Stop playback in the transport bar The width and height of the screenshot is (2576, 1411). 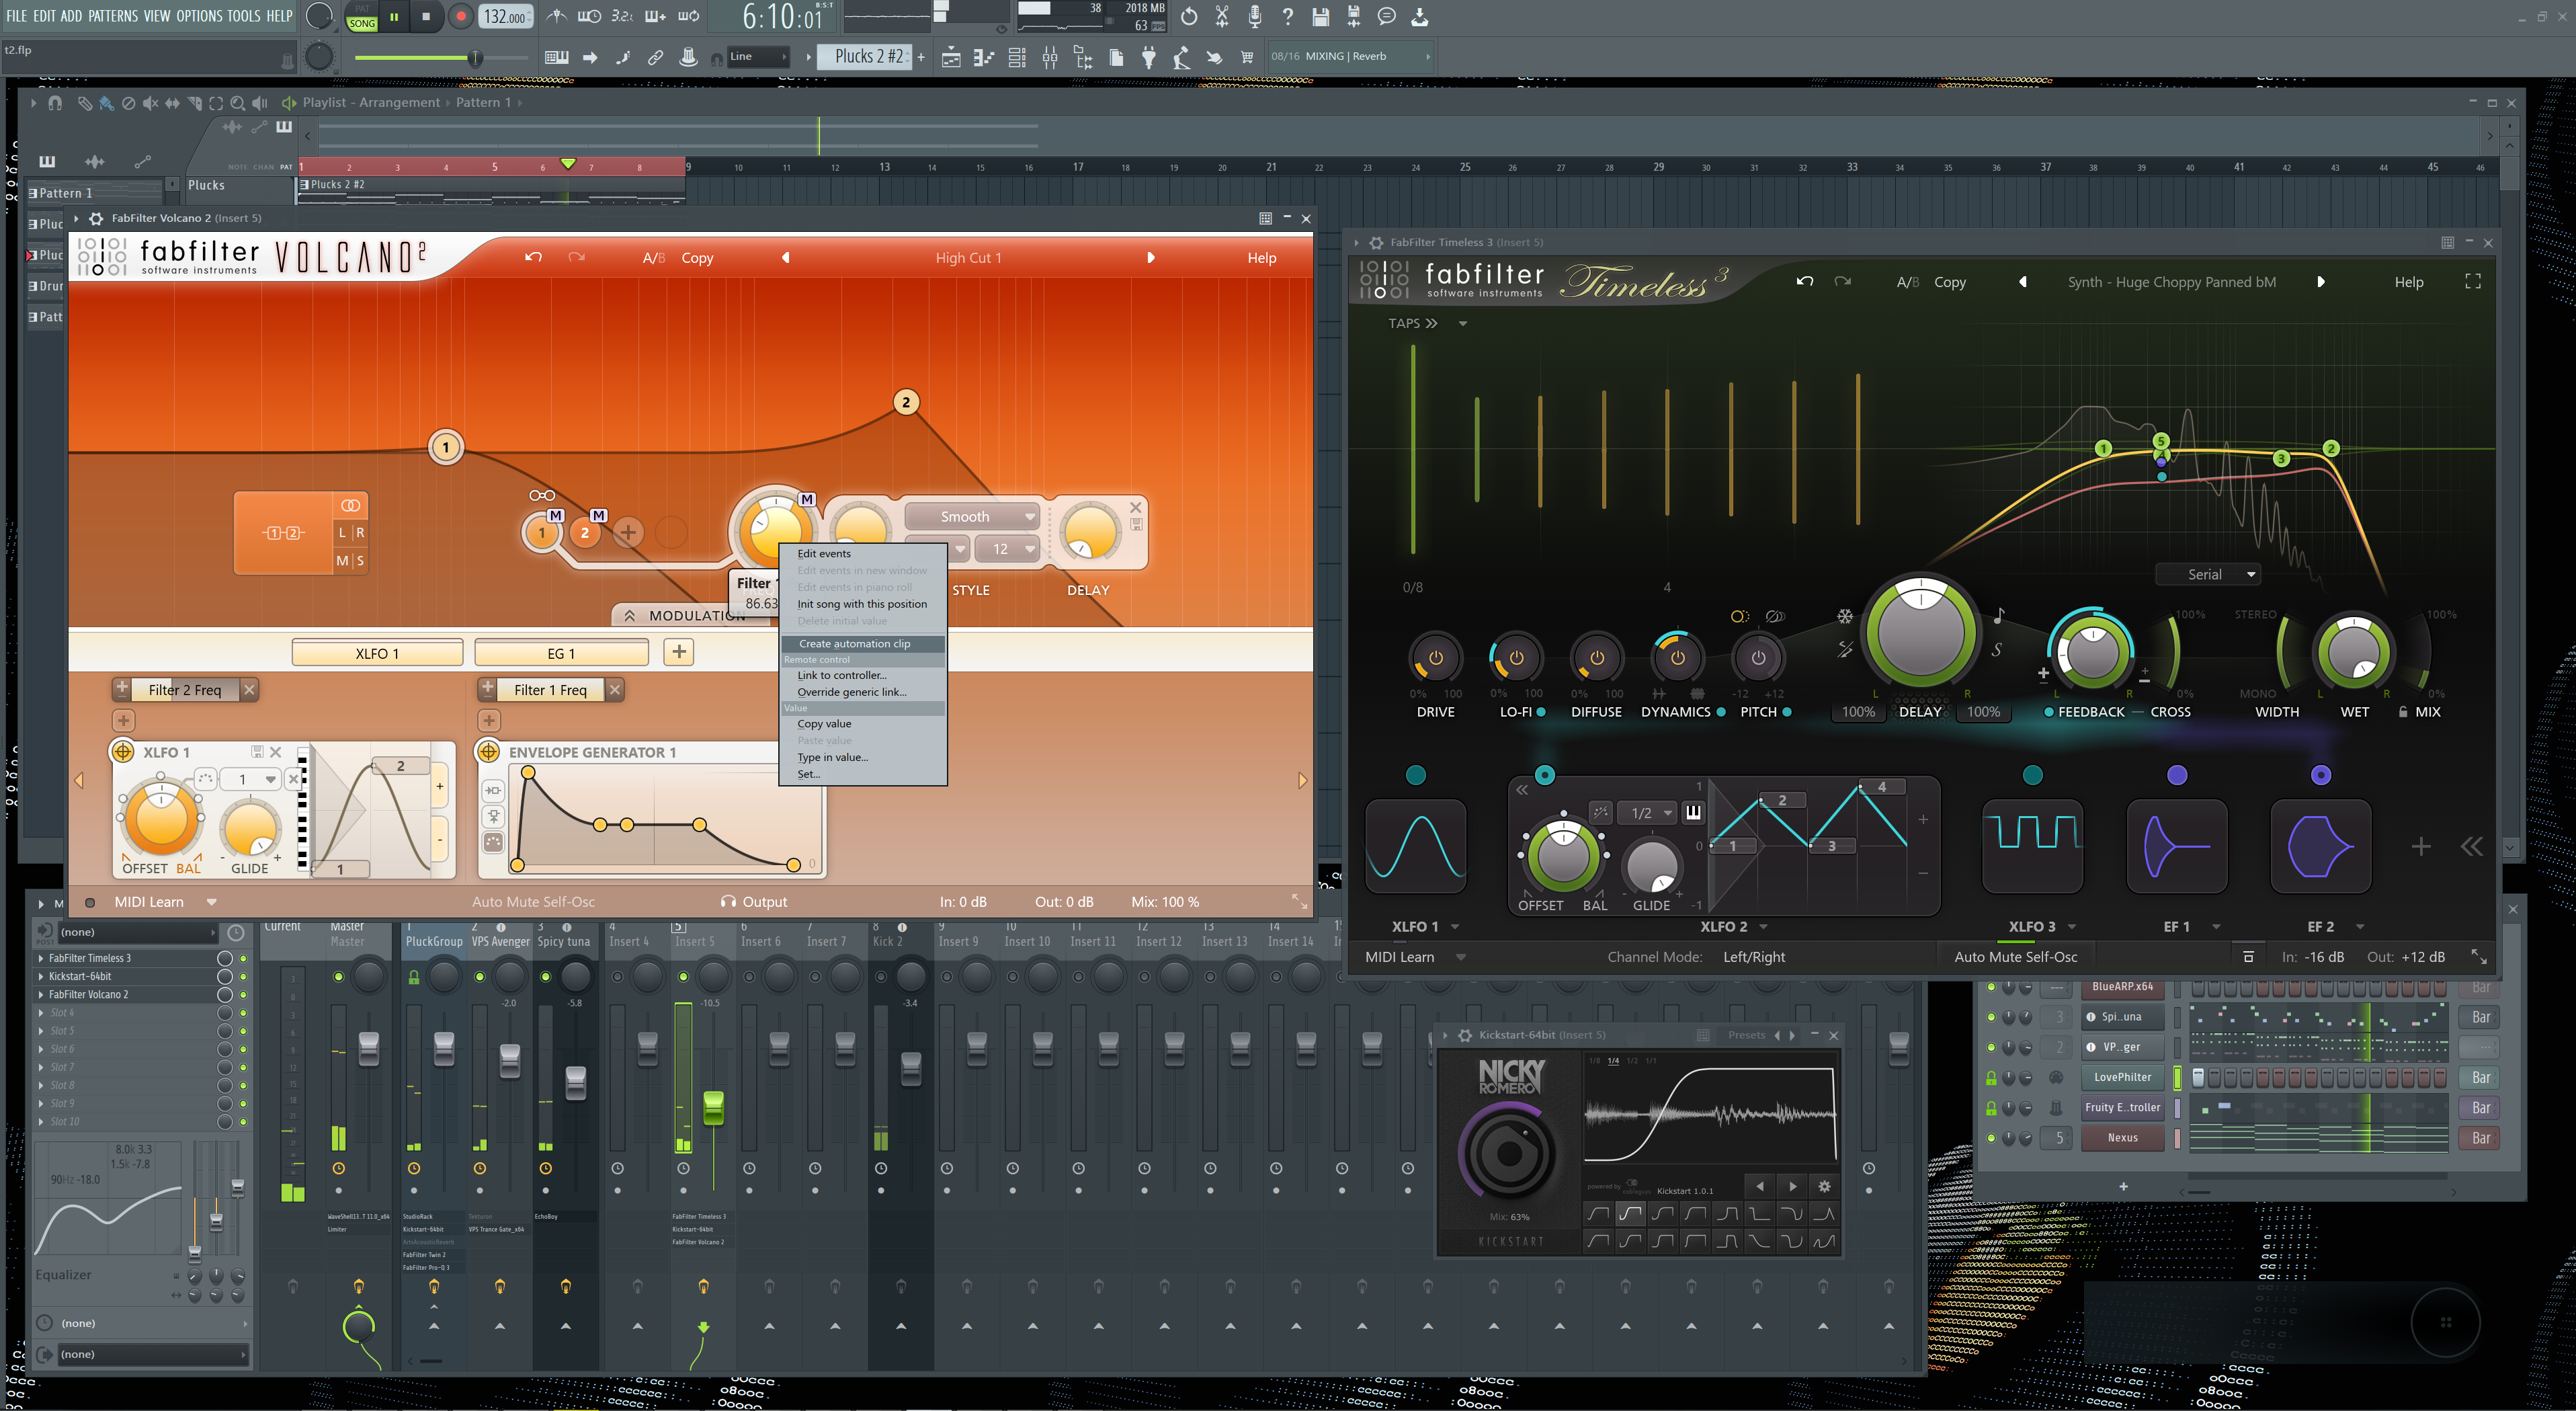click(426, 16)
